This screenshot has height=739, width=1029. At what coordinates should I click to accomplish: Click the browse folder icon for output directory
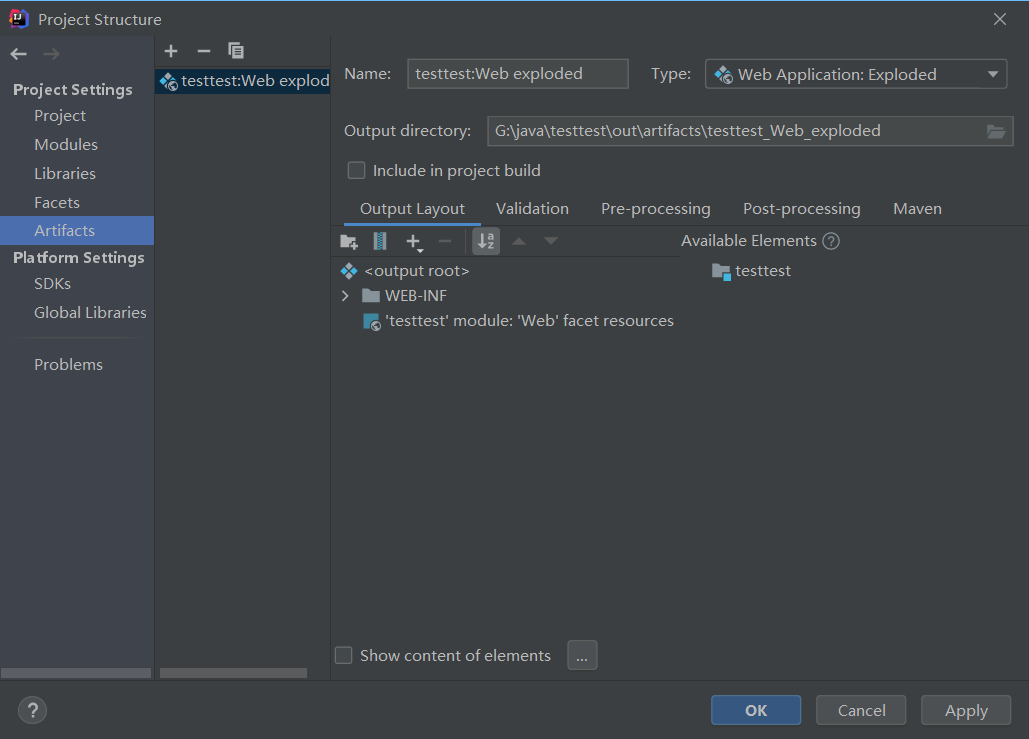coord(995,131)
